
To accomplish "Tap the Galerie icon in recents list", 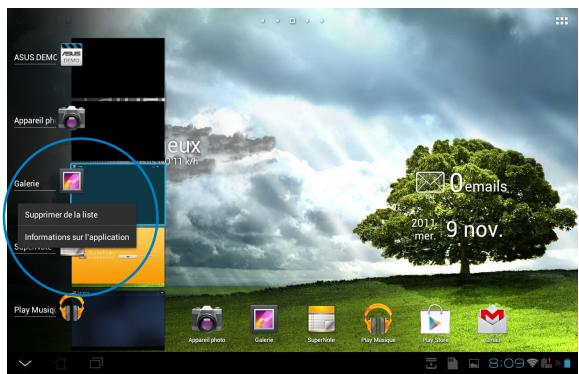I will [71, 181].
